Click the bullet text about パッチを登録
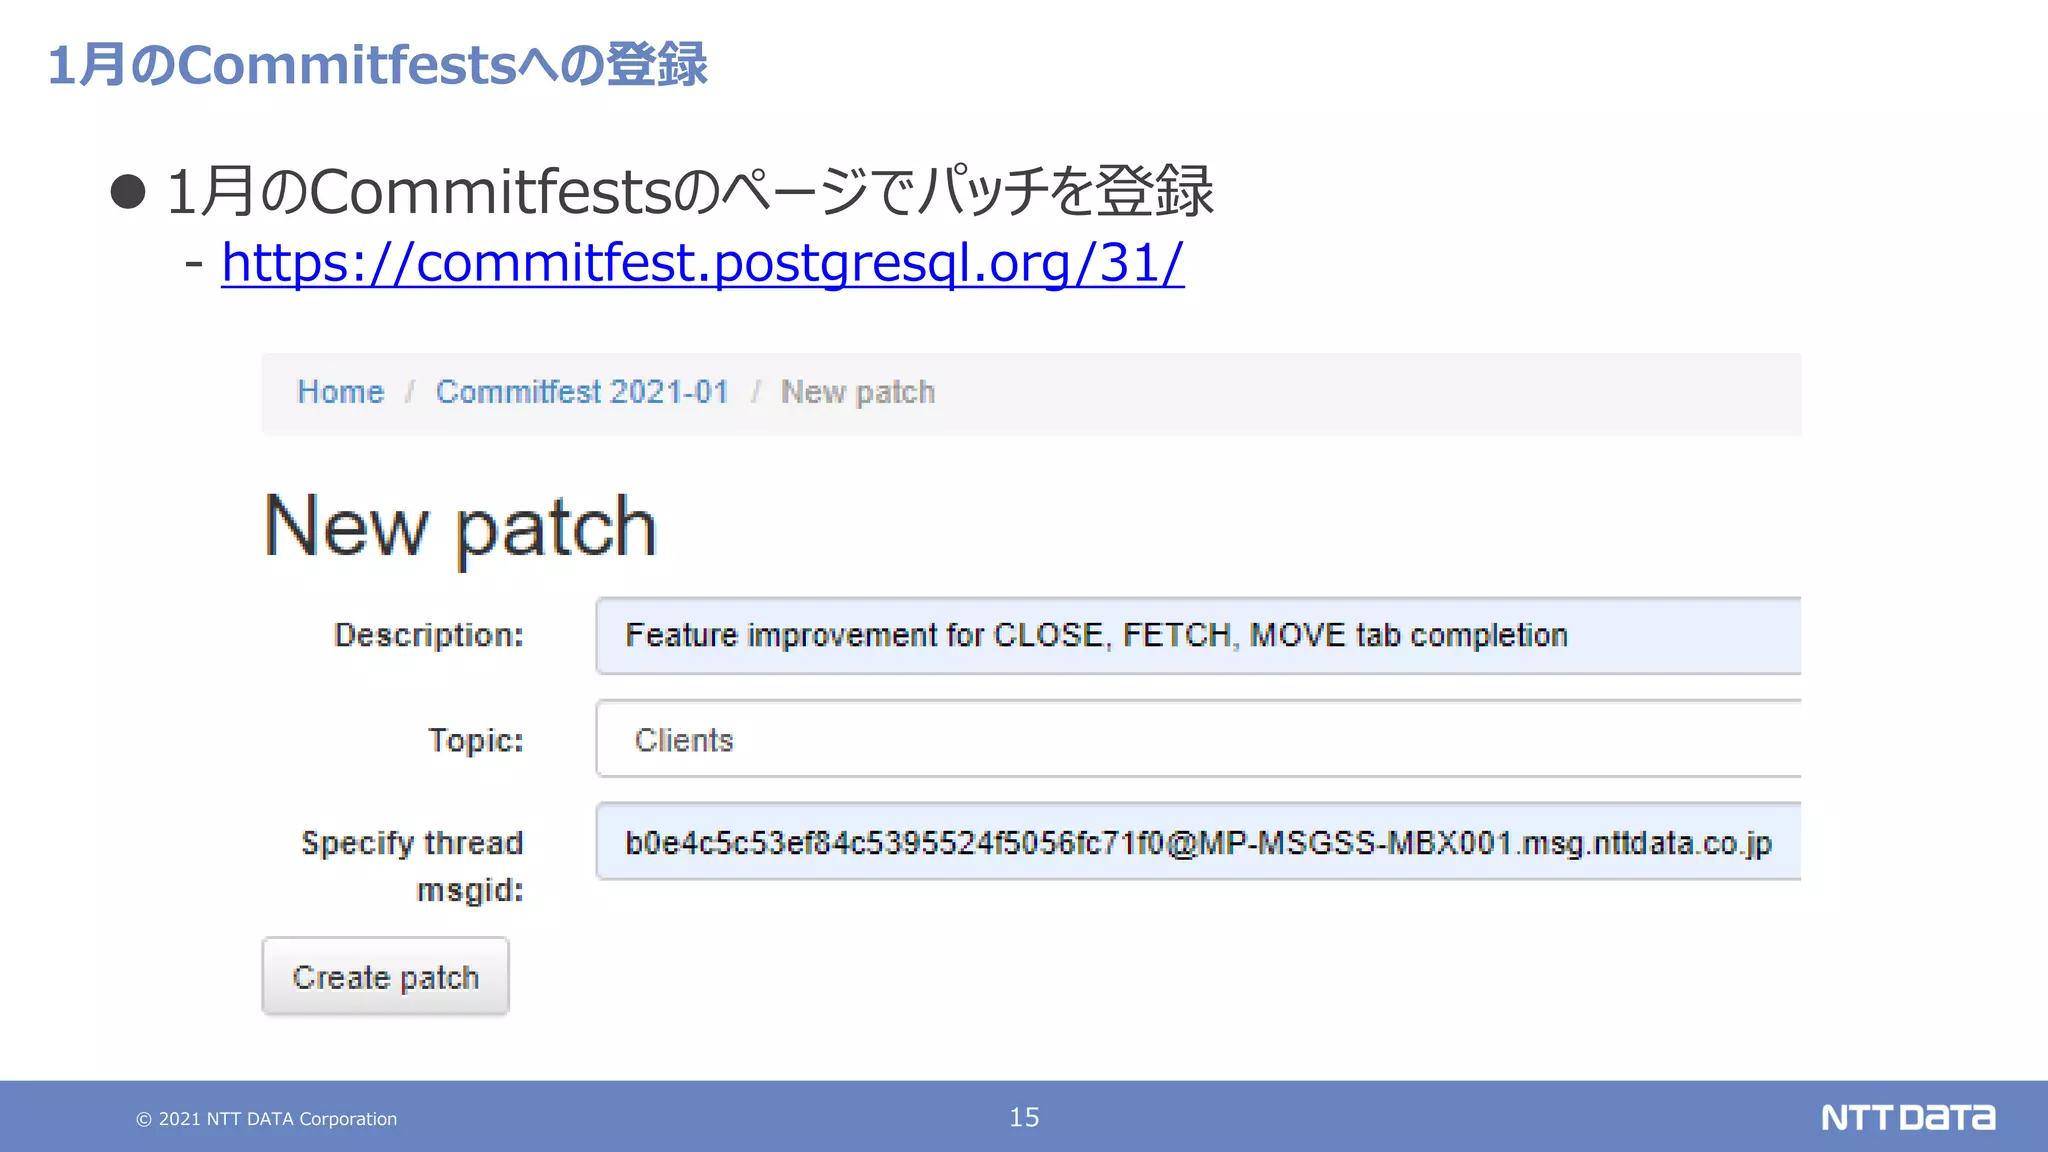Image resolution: width=2048 pixels, height=1152 pixels. coord(690,191)
